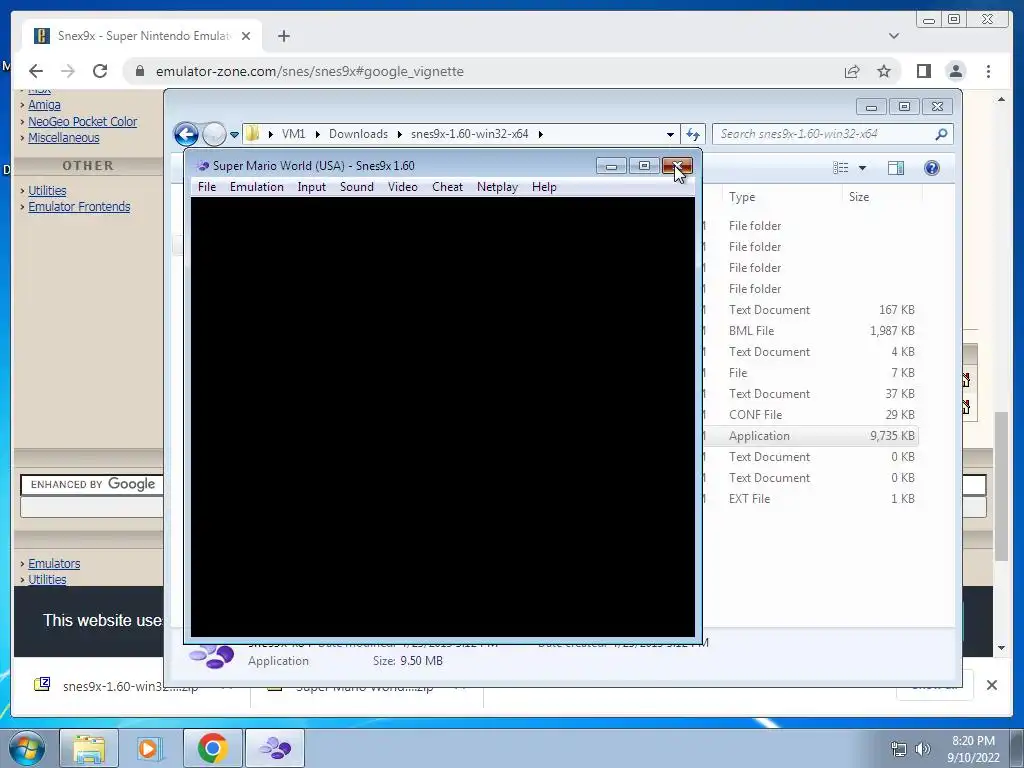Click Explorer's forward navigation arrow
The image size is (1024, 768).
click(x=214, y=135)
